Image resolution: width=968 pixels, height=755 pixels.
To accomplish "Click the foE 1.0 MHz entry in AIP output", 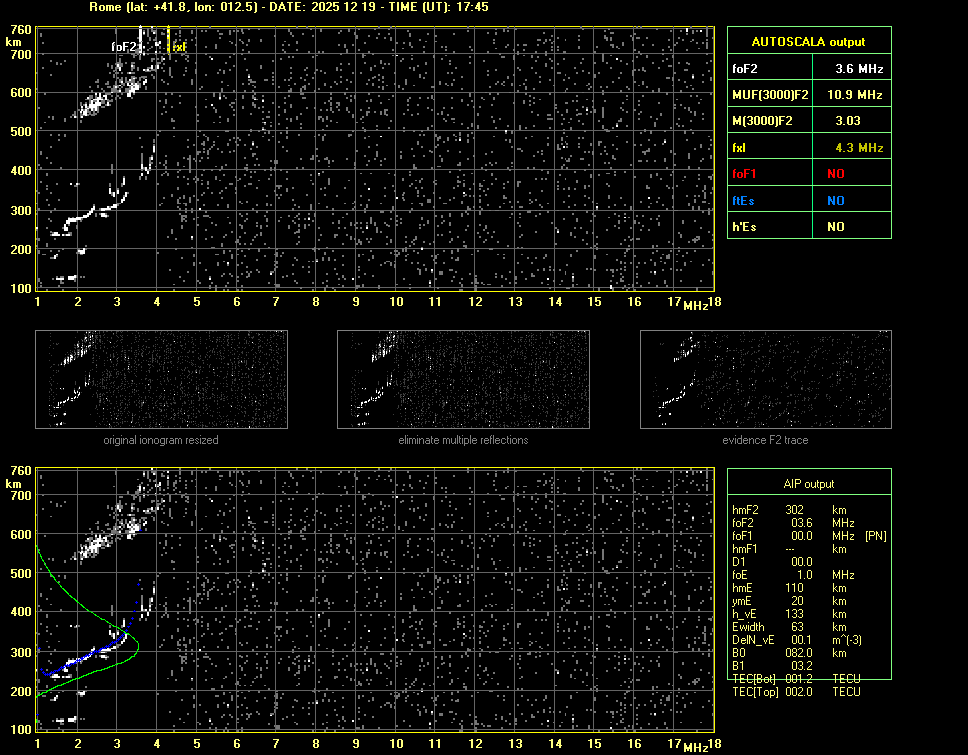I will [x=780, y=575].
